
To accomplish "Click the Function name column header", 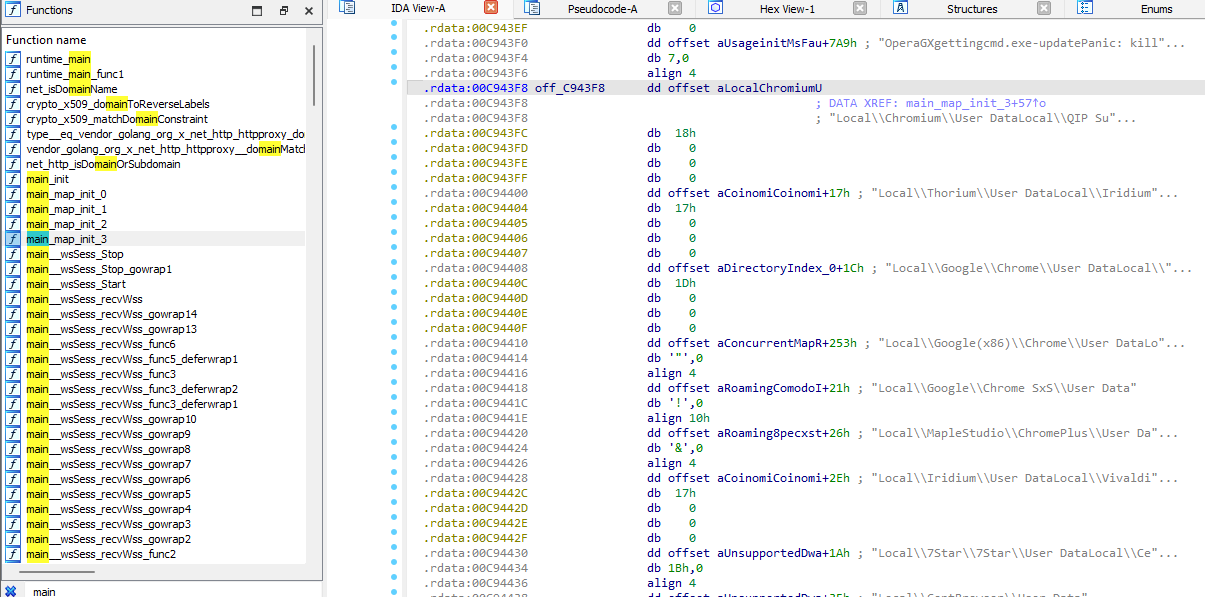I will [x=46, y=40].
